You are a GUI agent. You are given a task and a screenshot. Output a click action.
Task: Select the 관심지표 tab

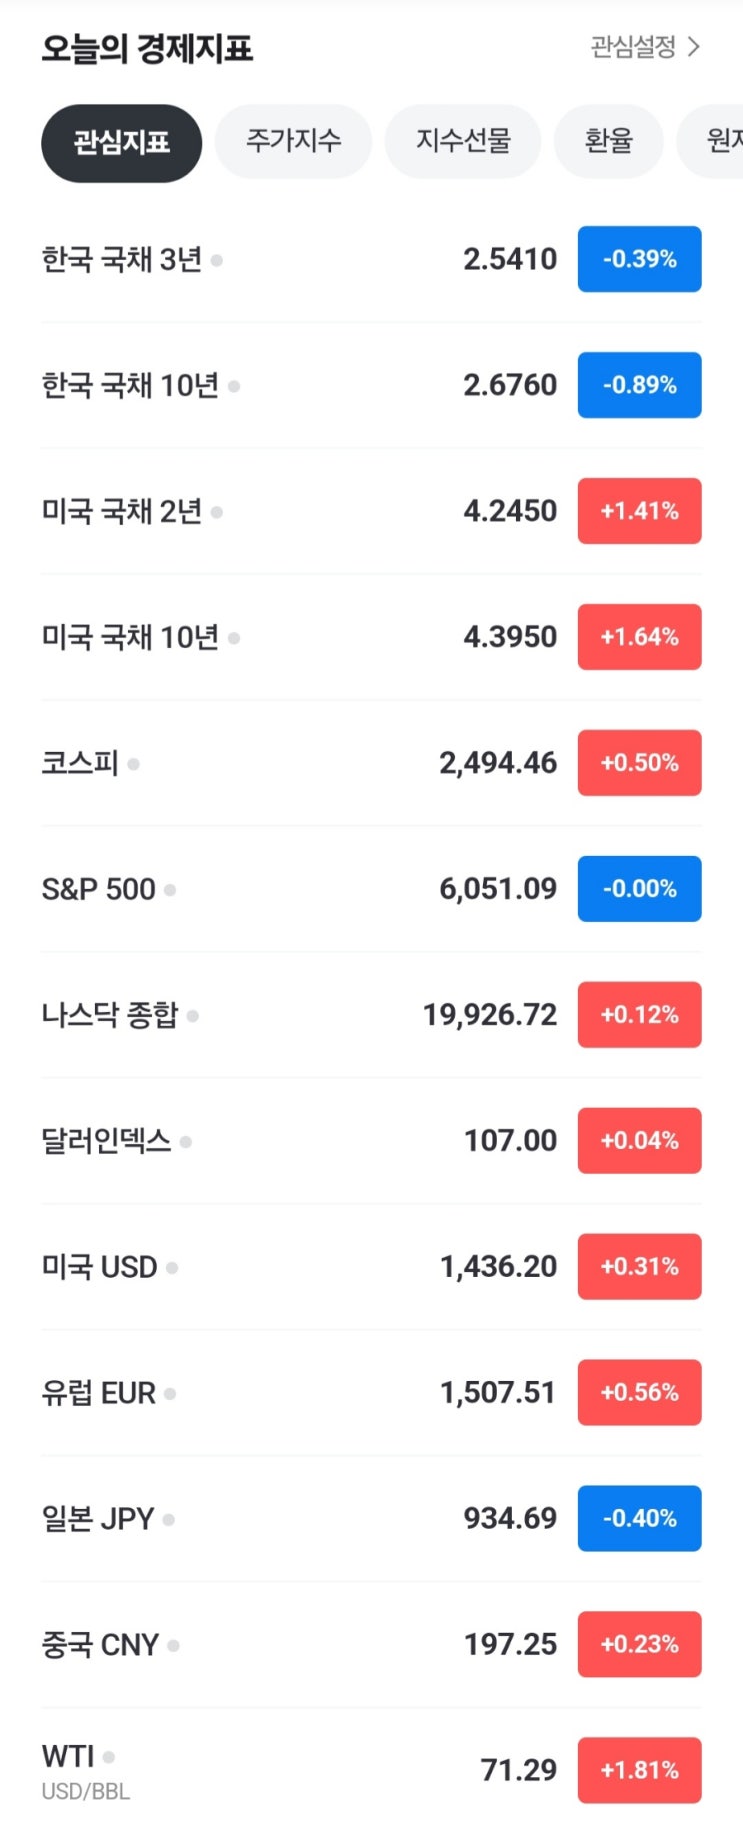coord(121,143)
